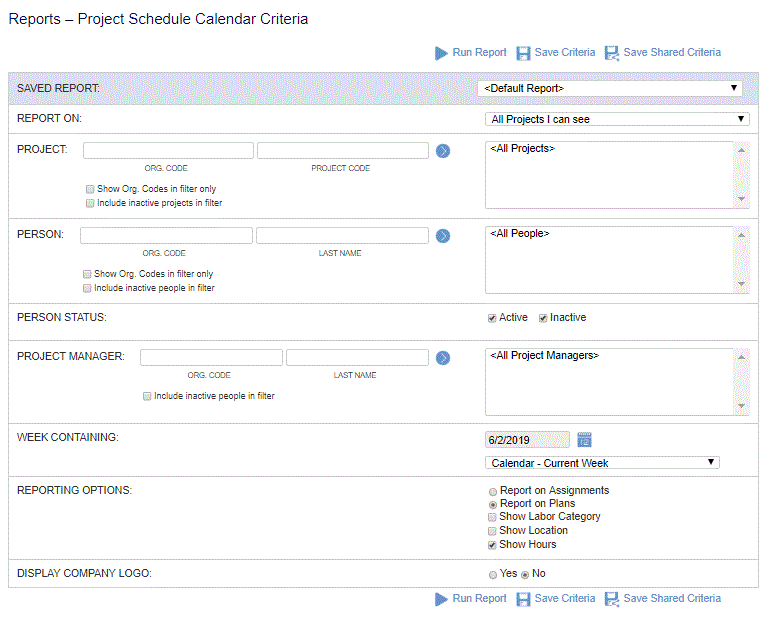Image resolution: width=772 pixels, height=623 pixels.
Task: Click the bottom Save Shared Criteria link
Action: 672,598
